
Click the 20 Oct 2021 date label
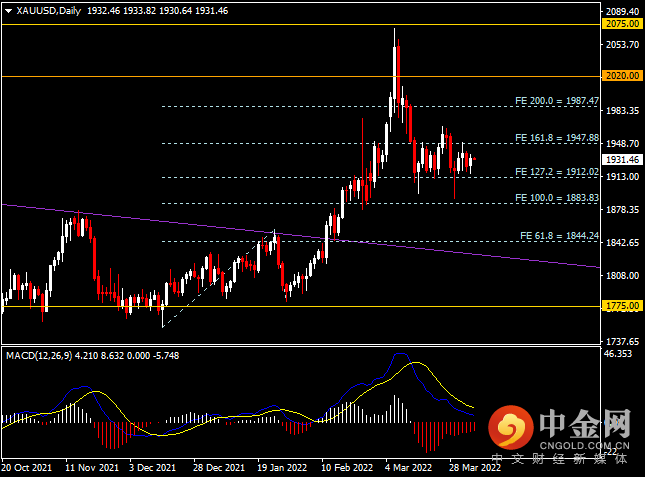click(27, 468)
